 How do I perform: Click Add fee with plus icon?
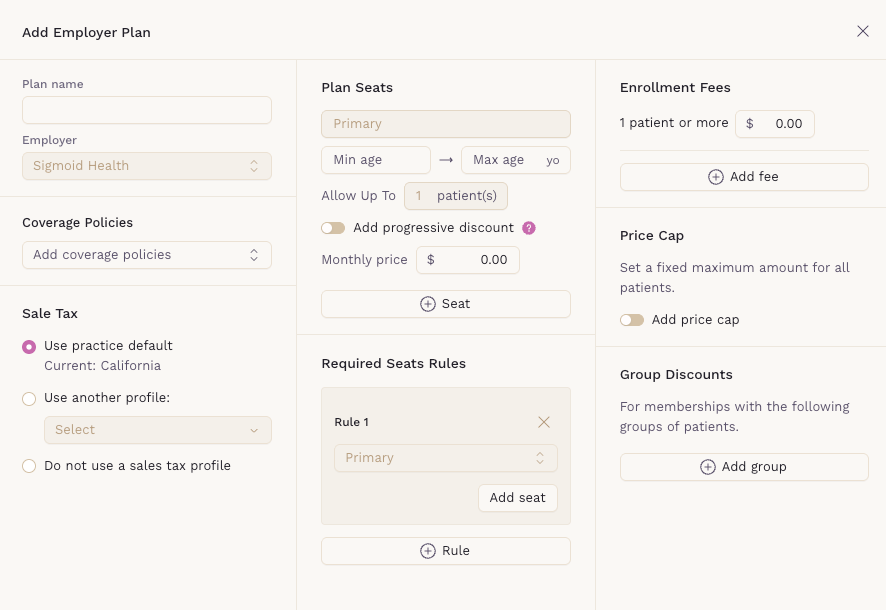[x=744, y=177]
